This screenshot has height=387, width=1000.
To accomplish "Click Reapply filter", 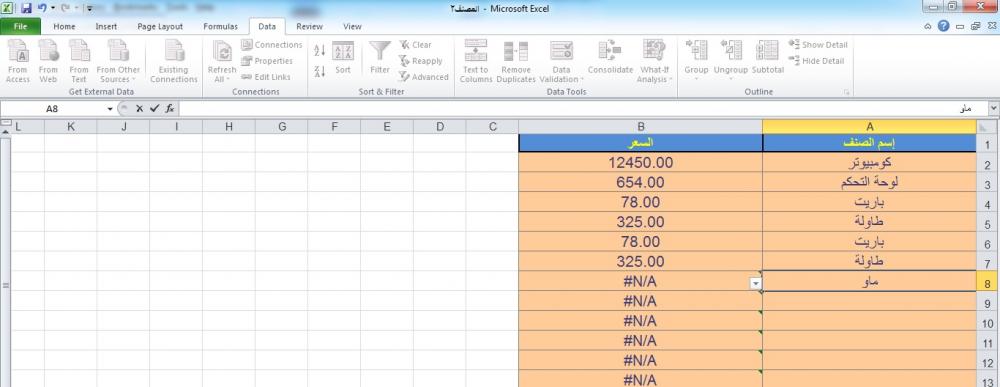I will tap(421, 61).
